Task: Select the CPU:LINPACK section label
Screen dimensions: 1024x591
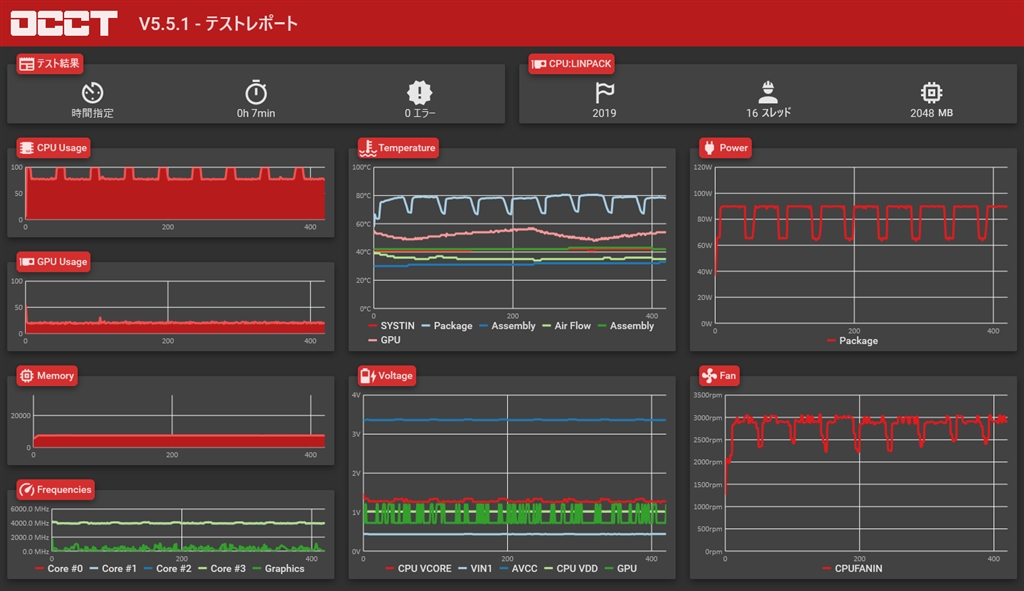Action: point(571,63)
